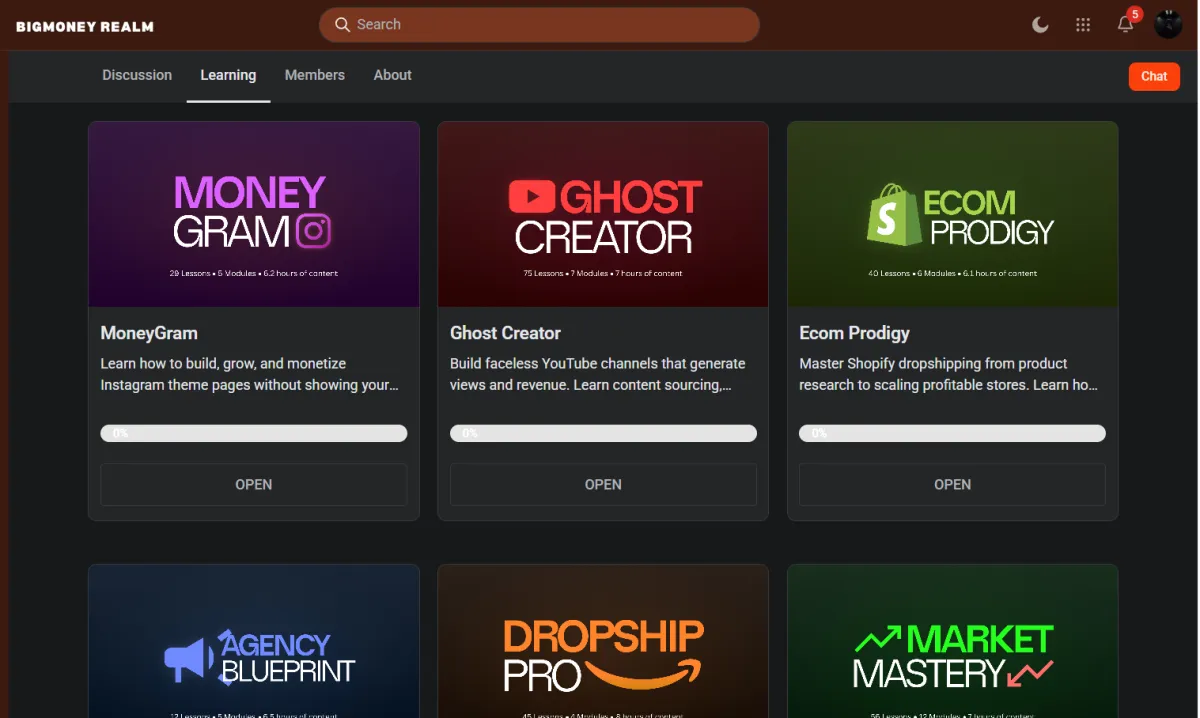This screenshot has height=718, width=1200.
Task: Click Ecom Prodigy description about Shopify dropshipping
Action: [x=949, y=374]
